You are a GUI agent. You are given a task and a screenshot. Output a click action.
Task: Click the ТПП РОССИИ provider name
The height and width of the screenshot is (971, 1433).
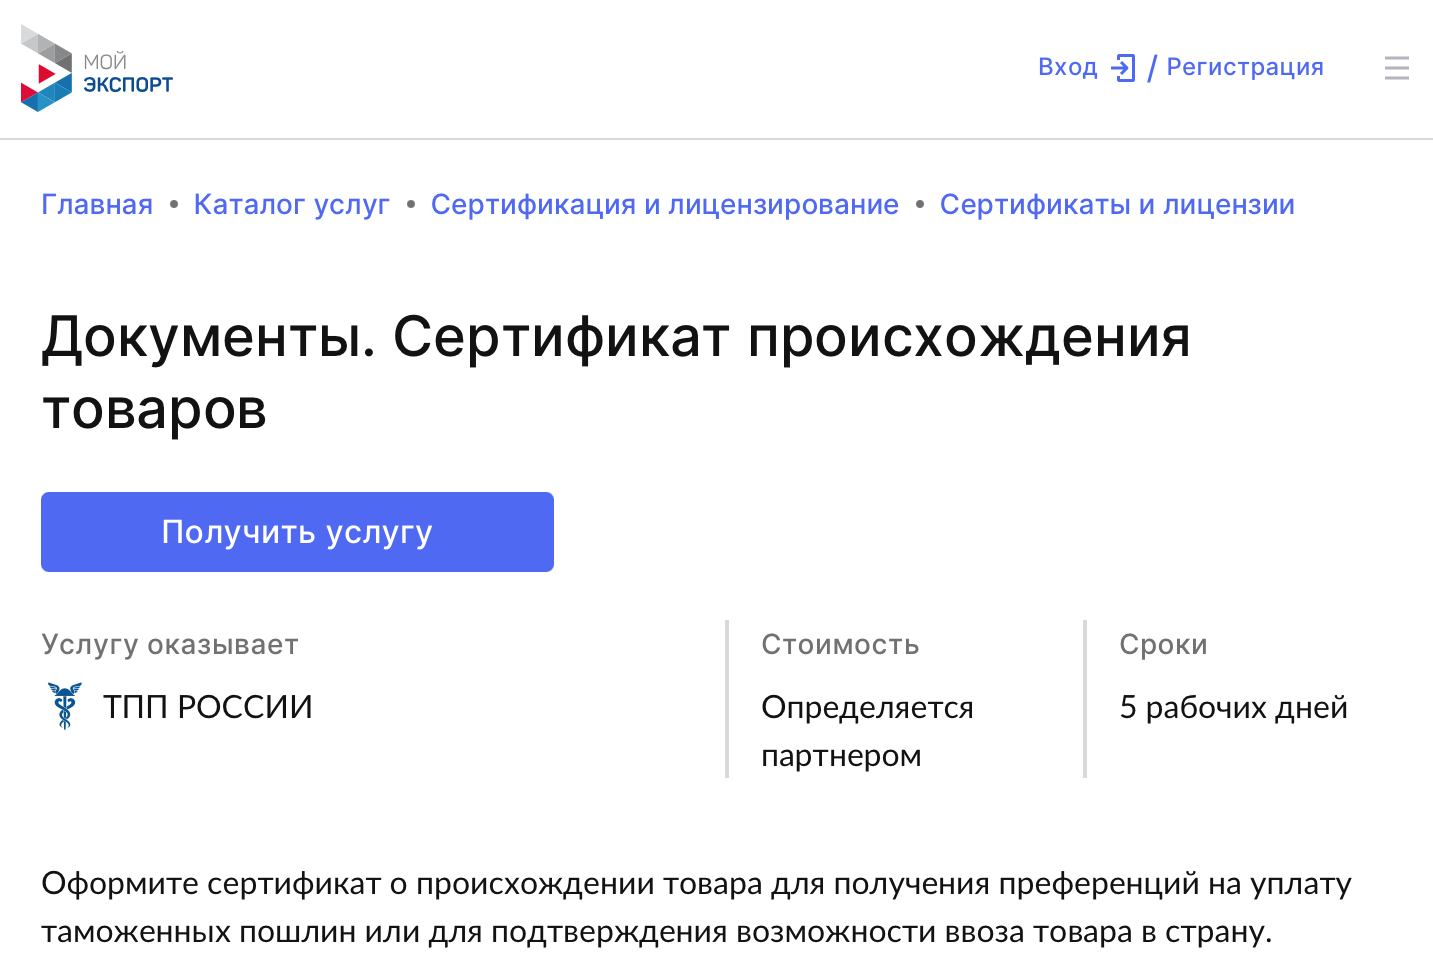click(208, 707)
